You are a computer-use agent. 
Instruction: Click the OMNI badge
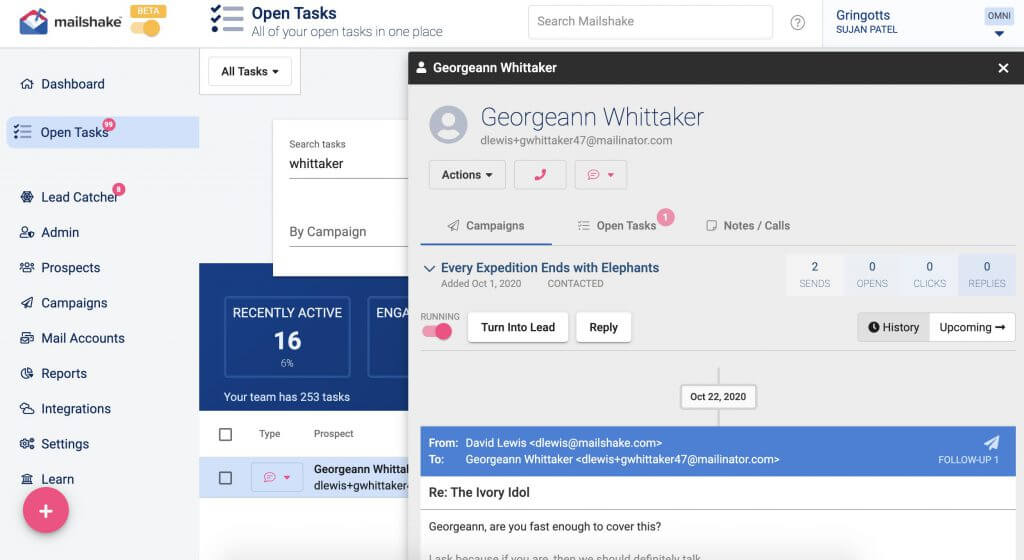pos(999,16)
